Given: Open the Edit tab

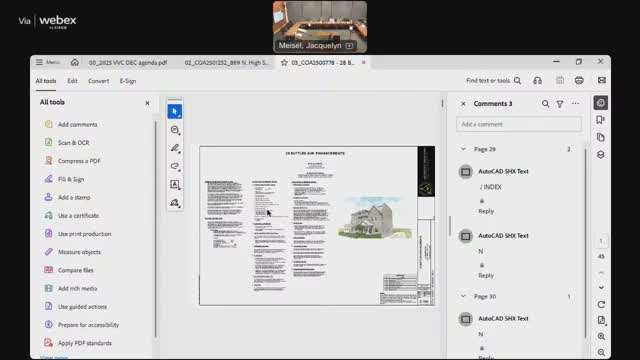Looking at the screenshot, I should pos(72,81).
